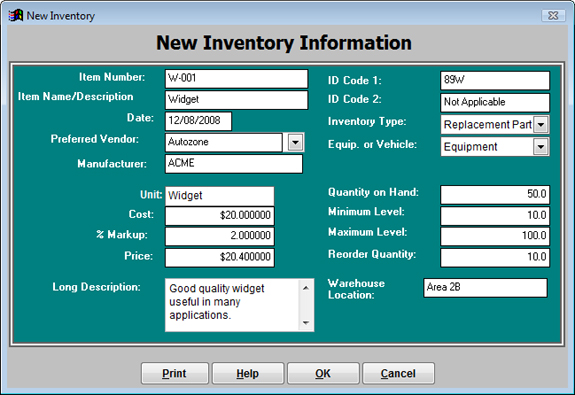Click the Reorder Quantity field
Image resolution: width=575 pixels, height=395 pixels.
coord(495,257)
